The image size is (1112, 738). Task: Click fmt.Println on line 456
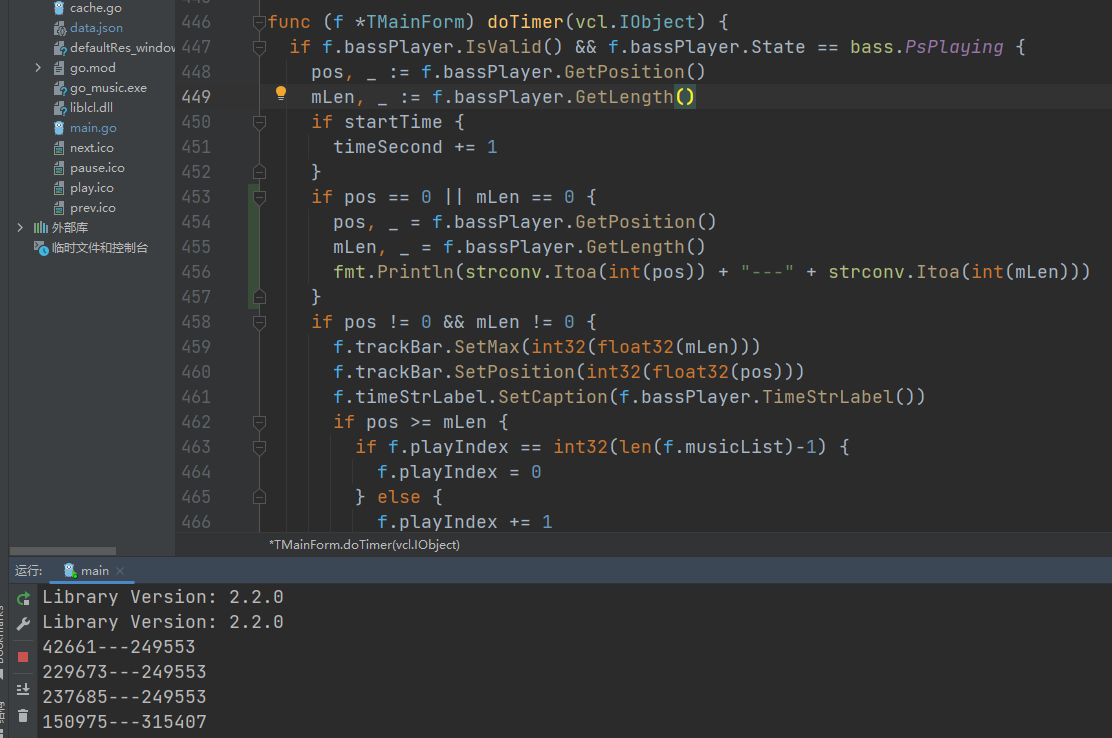click(x=393, y=272)
